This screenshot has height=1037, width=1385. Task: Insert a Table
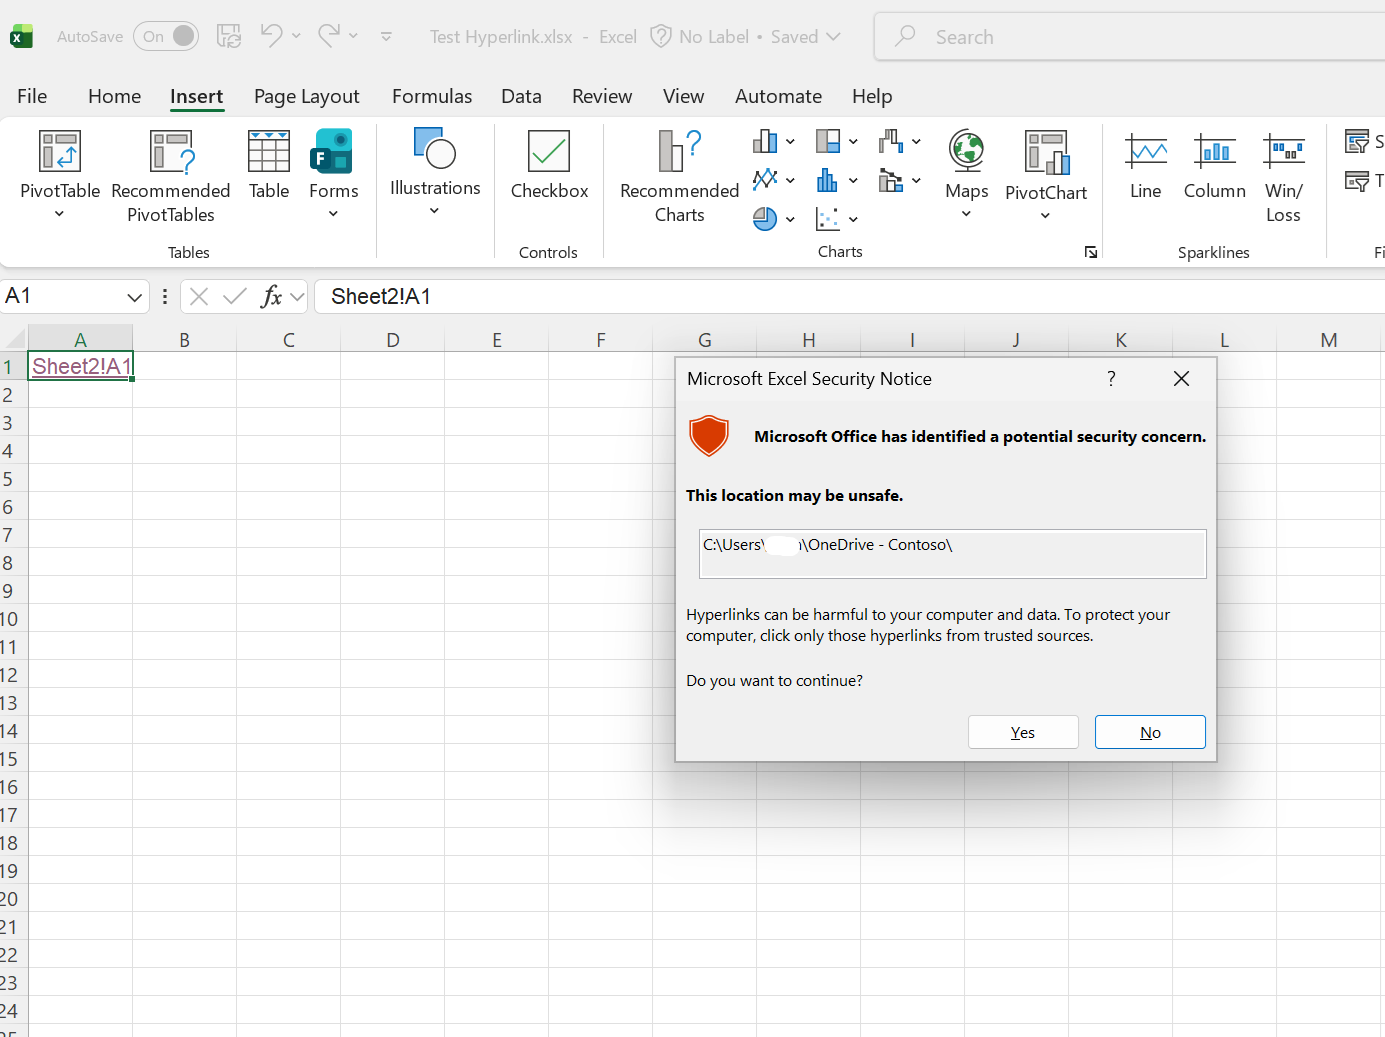point(269,165)
